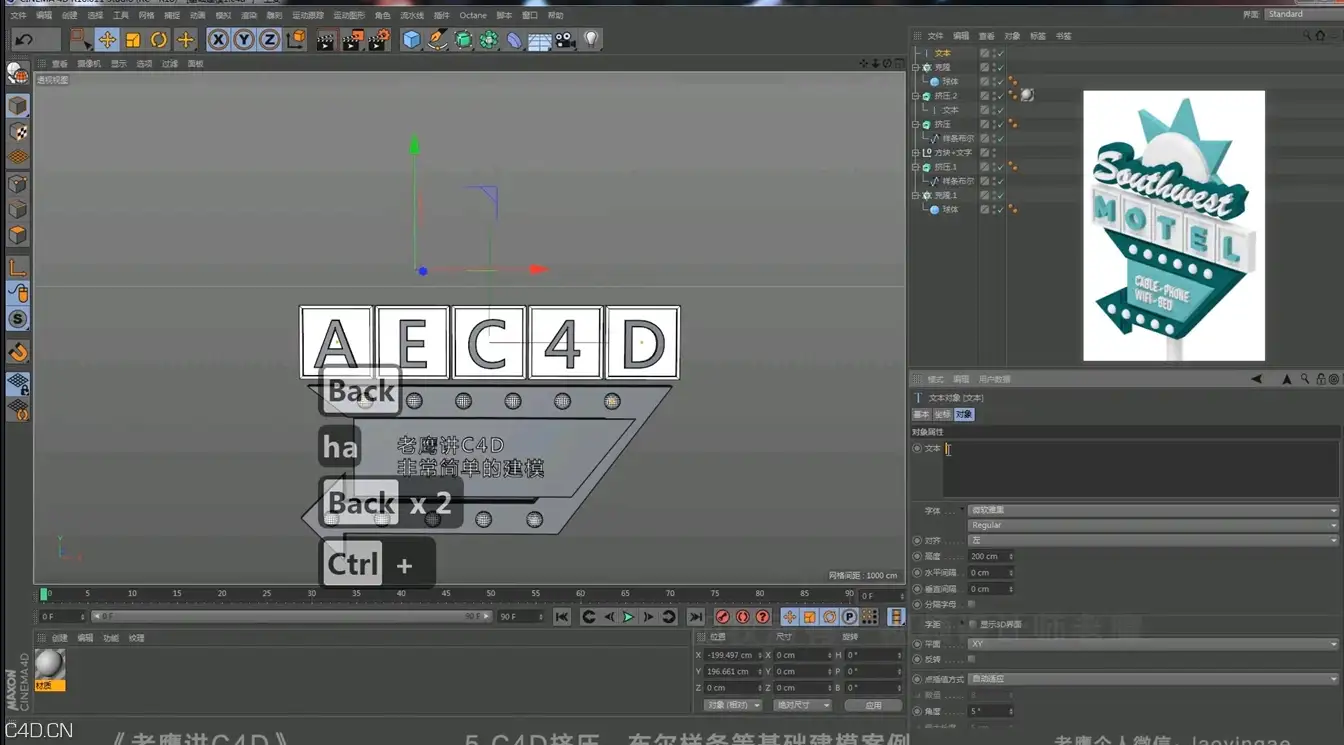Viewport: 1344px width, 745px height.
Task: Click Render View clapperboard icon
Action: (325, 40)
